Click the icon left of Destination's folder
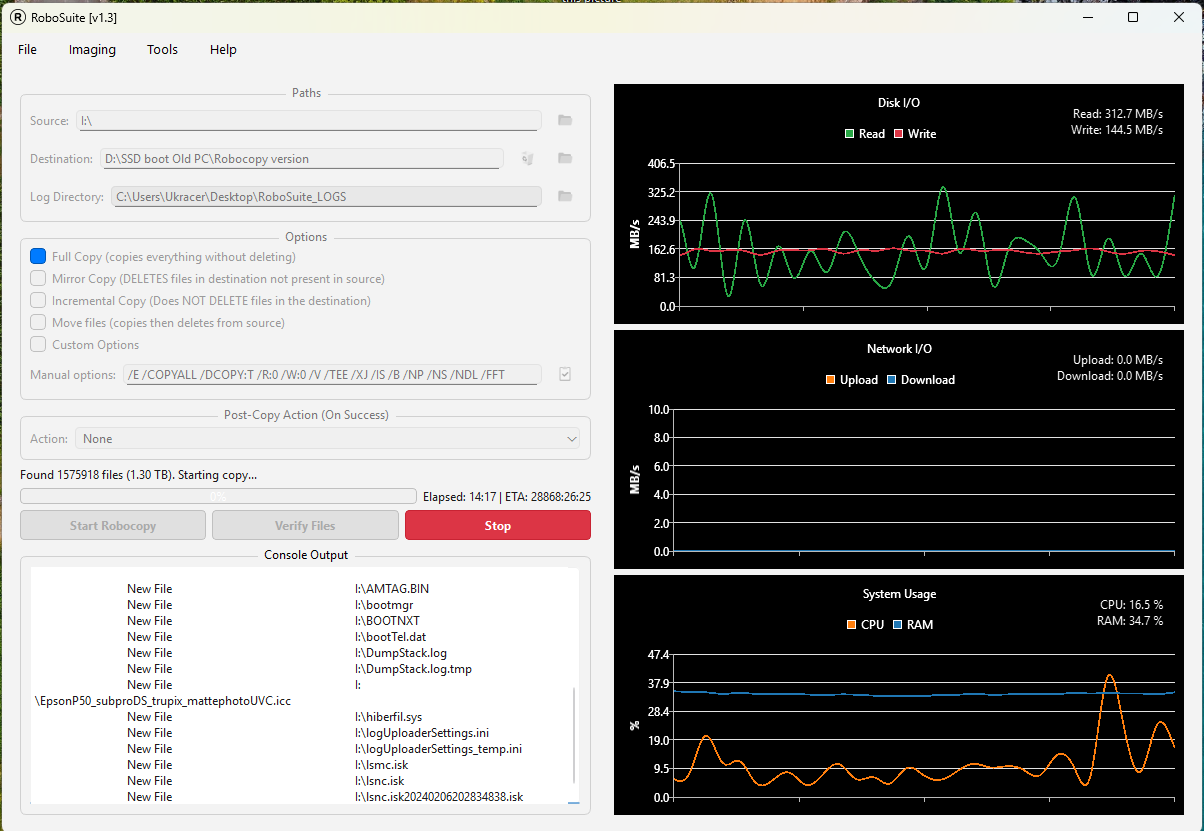 tap(528, 158)
